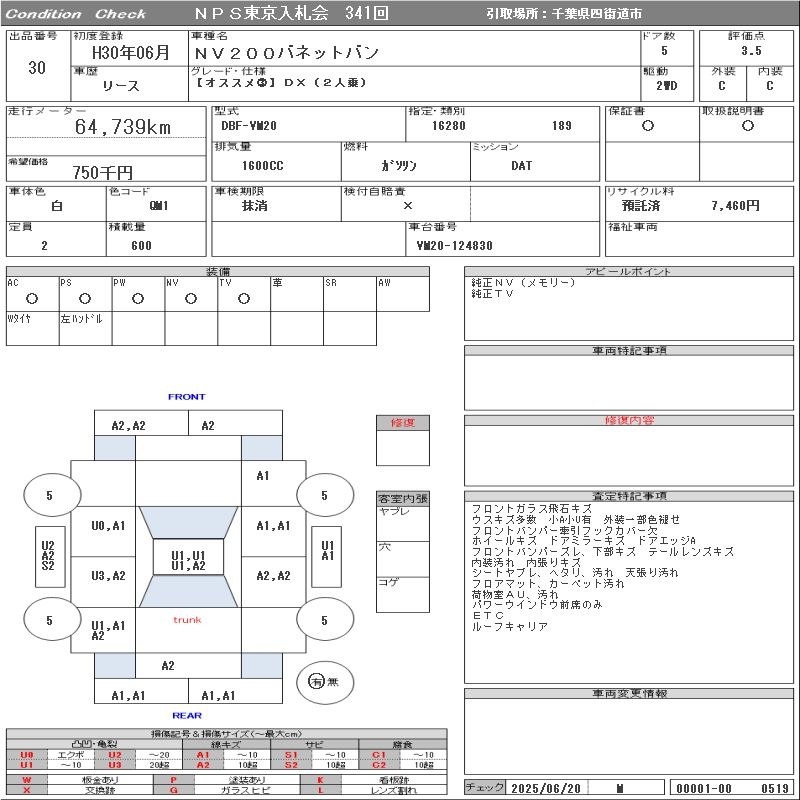Click the AC equipment circle mark

(32, 298)
